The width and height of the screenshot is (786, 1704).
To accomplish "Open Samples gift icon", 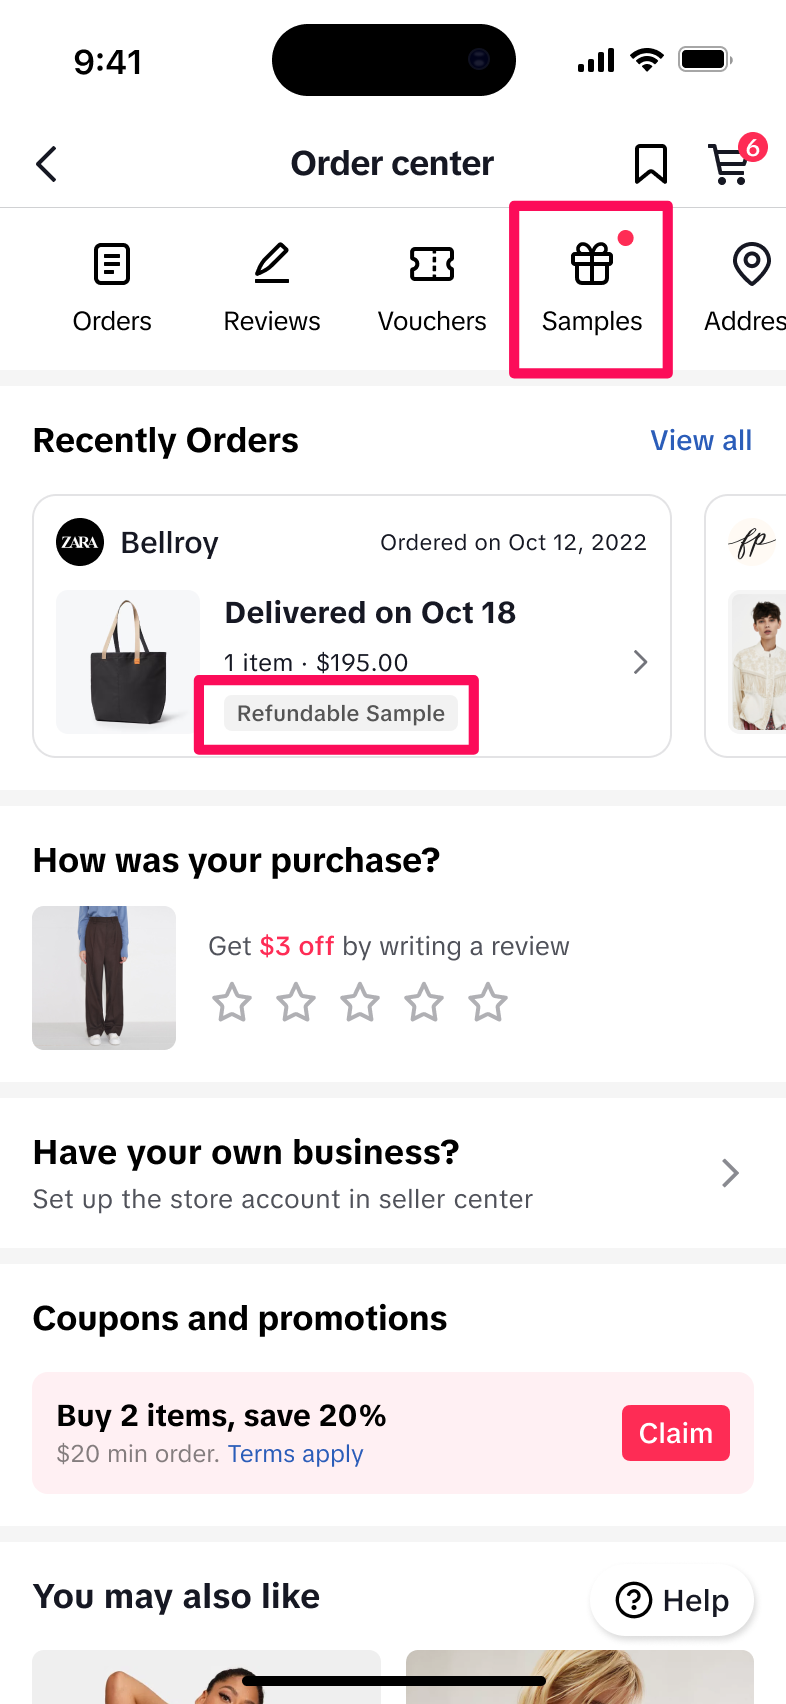I will click(592, 265).
